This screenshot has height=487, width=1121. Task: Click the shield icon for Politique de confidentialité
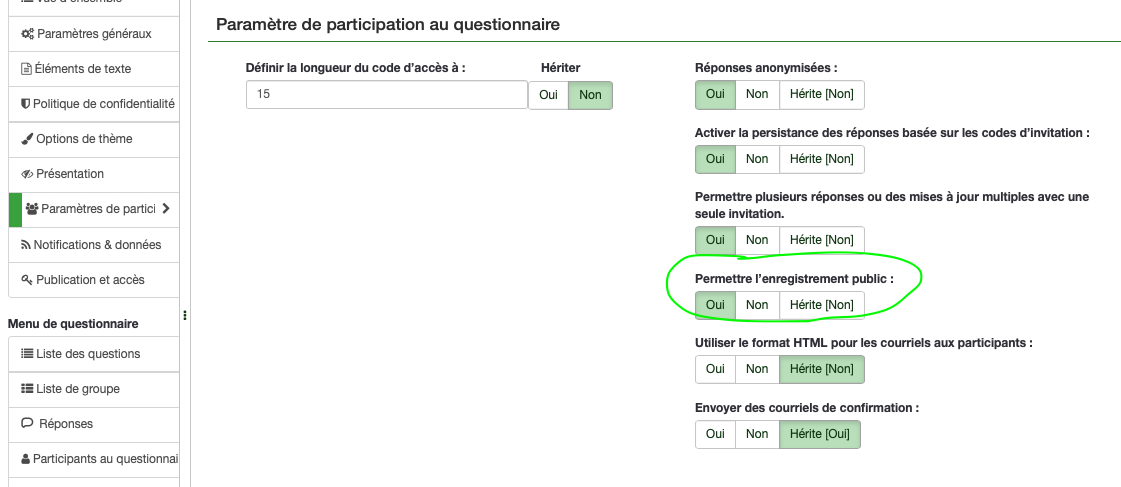25,104
